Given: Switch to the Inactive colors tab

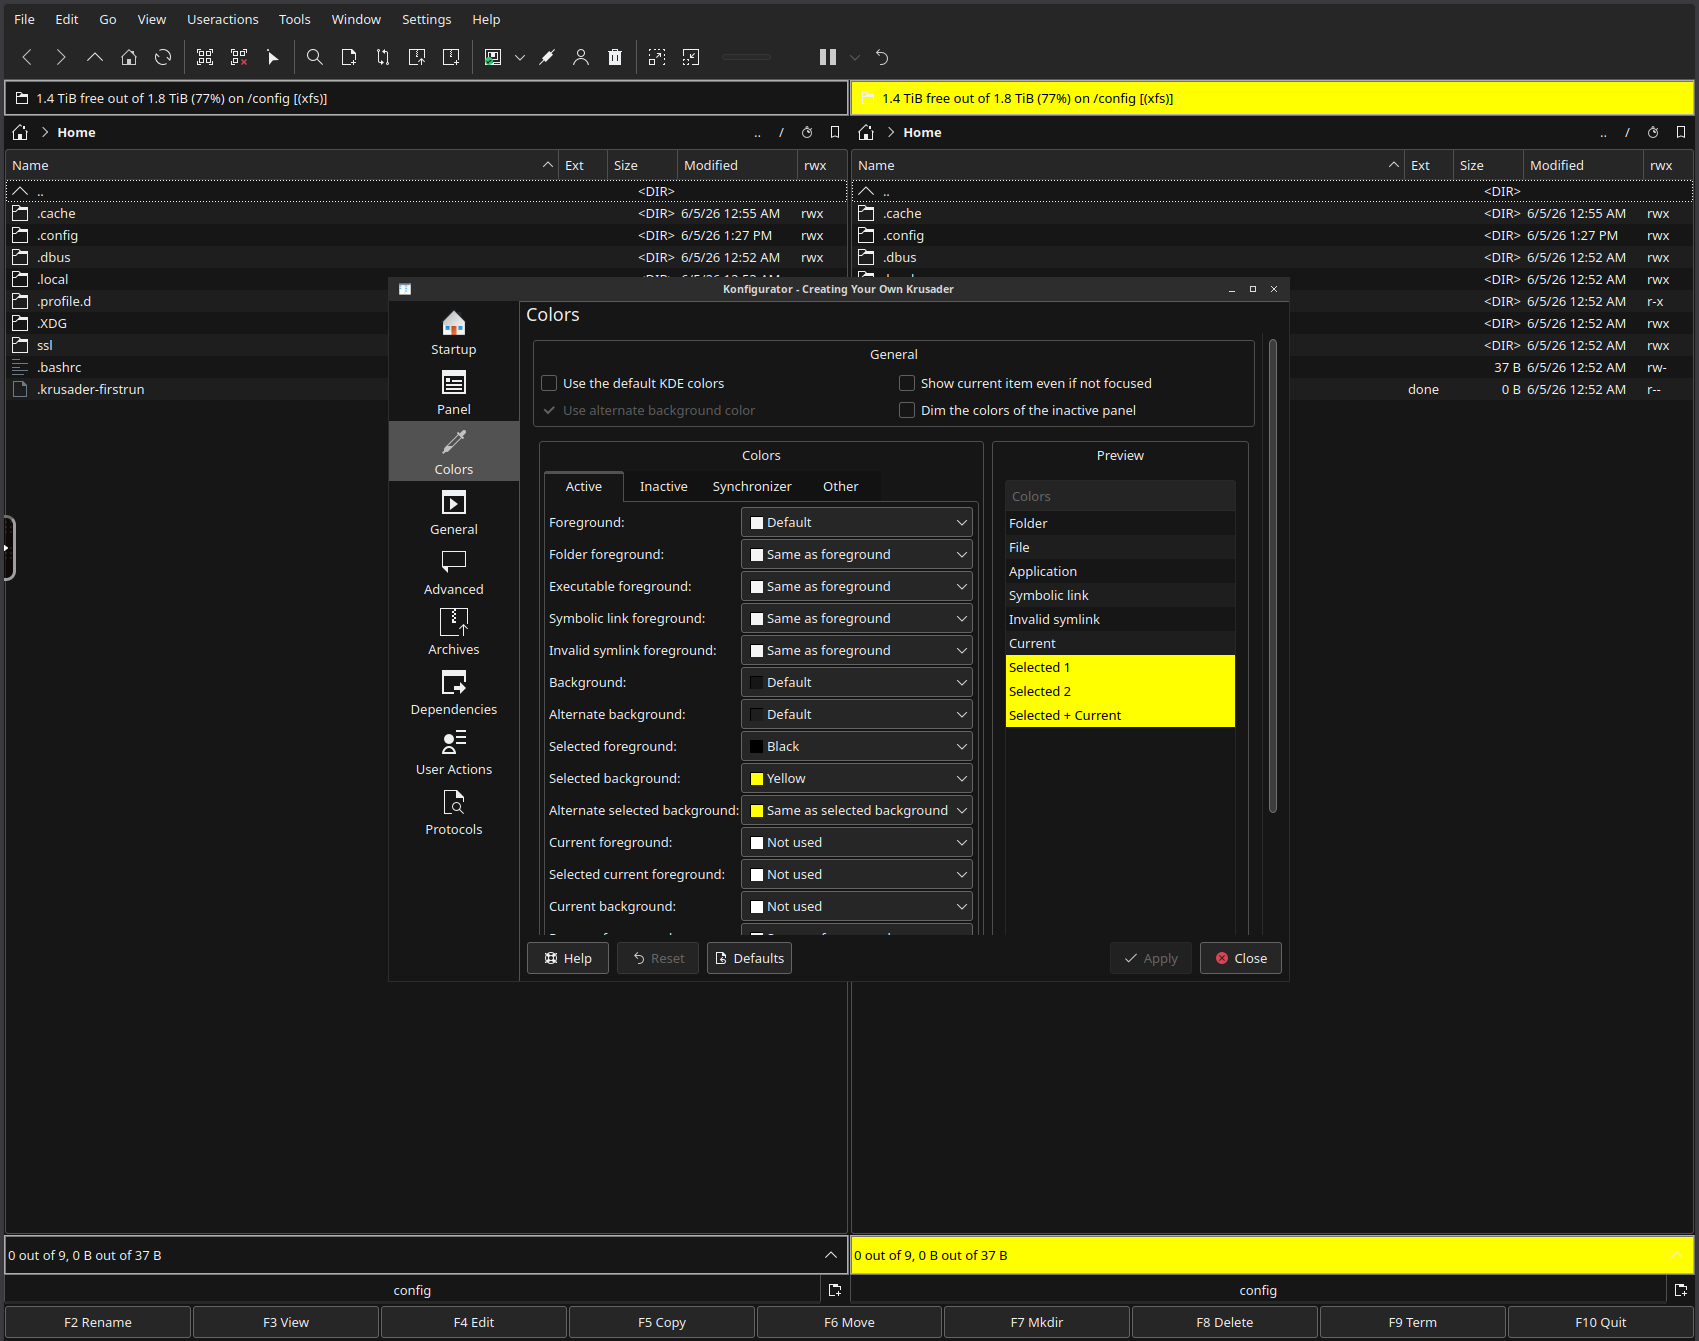Looking at the screenshot, I should (664, 487).
